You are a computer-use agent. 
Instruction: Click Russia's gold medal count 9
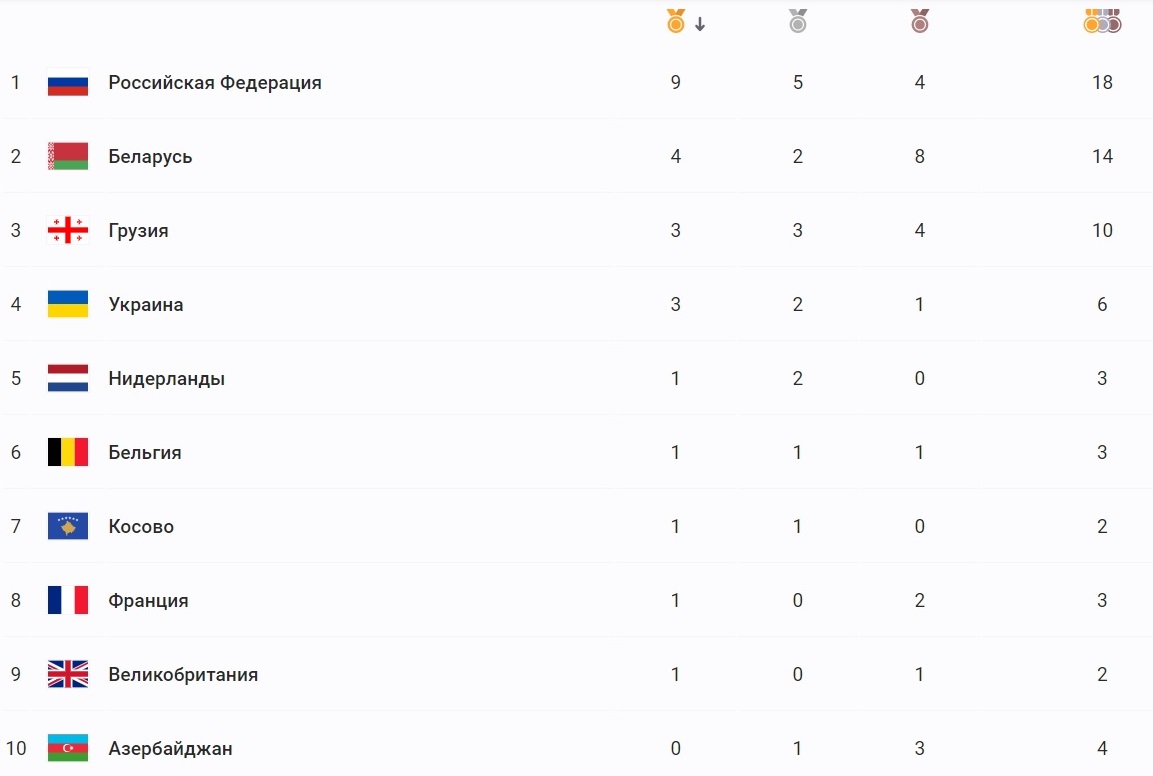(x=676, y=83)
